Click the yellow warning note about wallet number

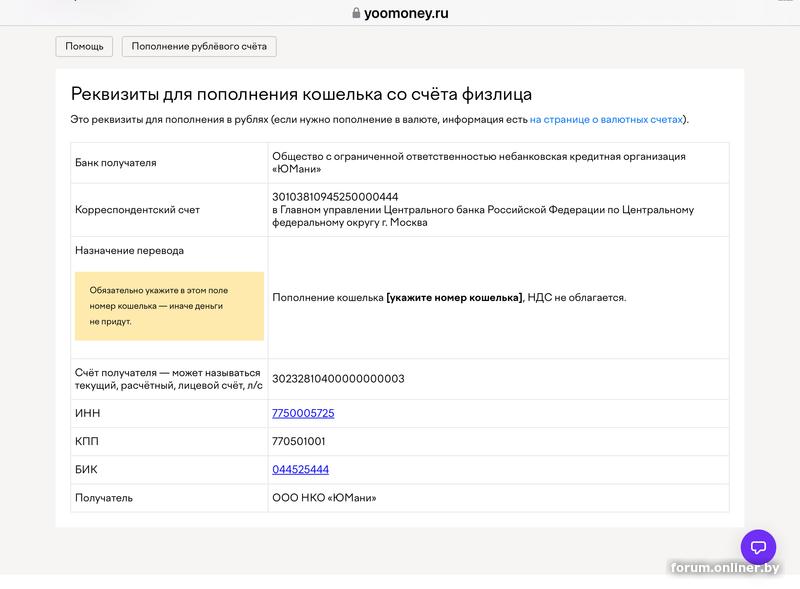point(169,306)
